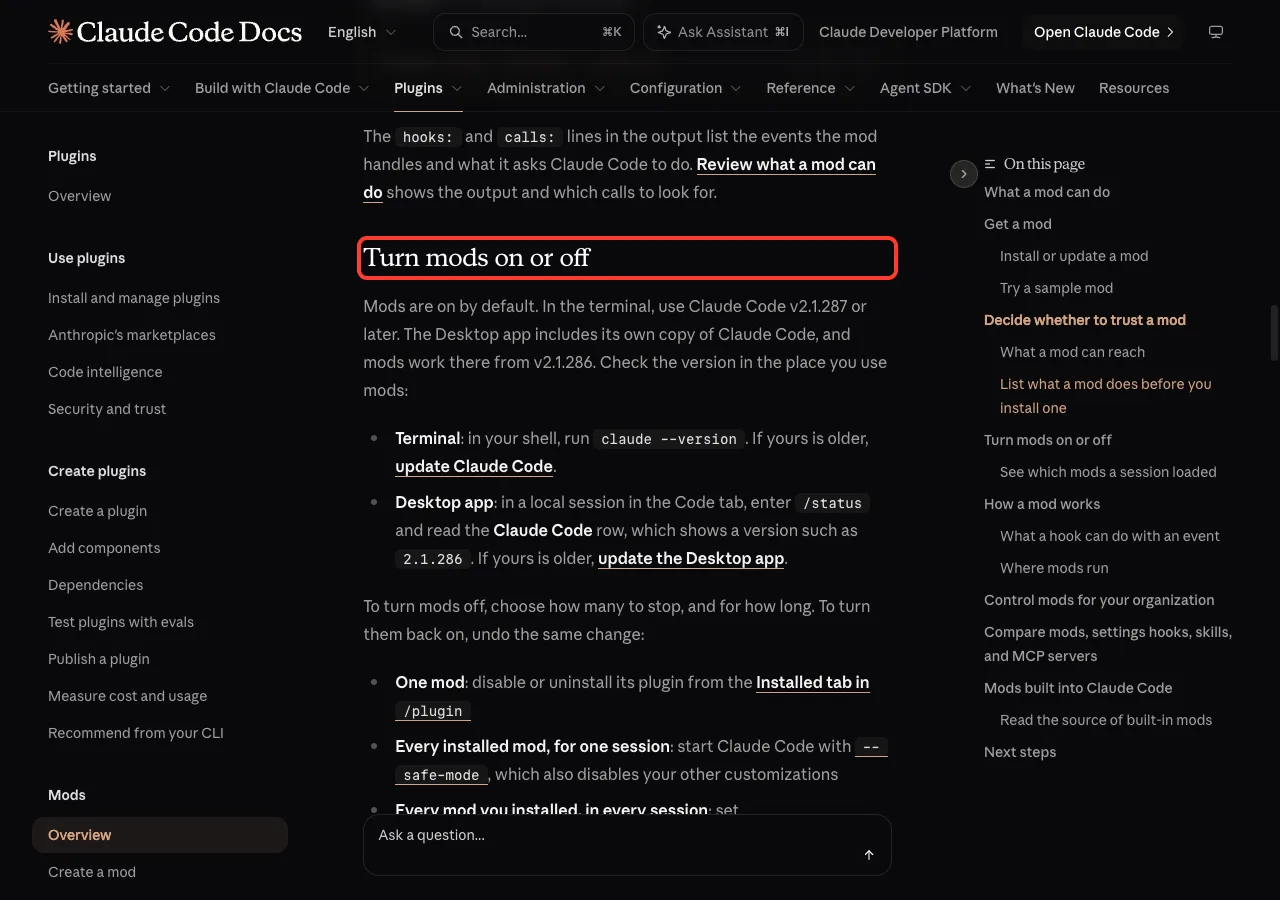Jump to Decide whether to trust a mod
The image size is (1280, 900).
coord(1085,320)
